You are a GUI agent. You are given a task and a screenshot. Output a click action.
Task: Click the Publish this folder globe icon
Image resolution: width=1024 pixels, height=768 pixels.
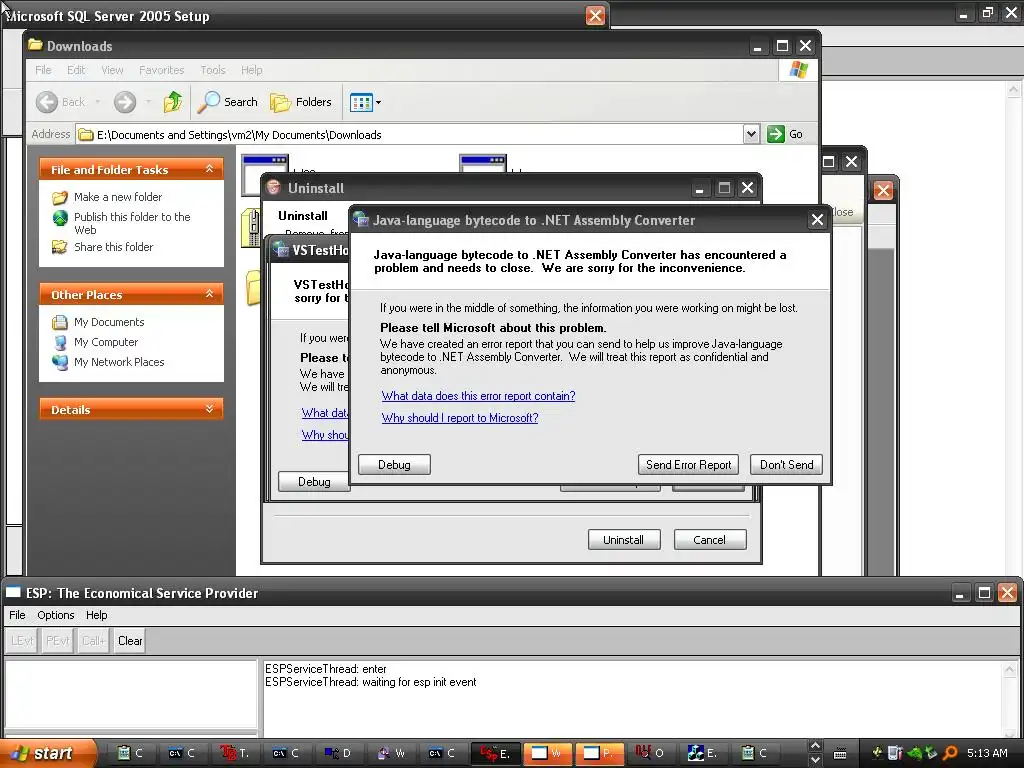tap(60, 217)
